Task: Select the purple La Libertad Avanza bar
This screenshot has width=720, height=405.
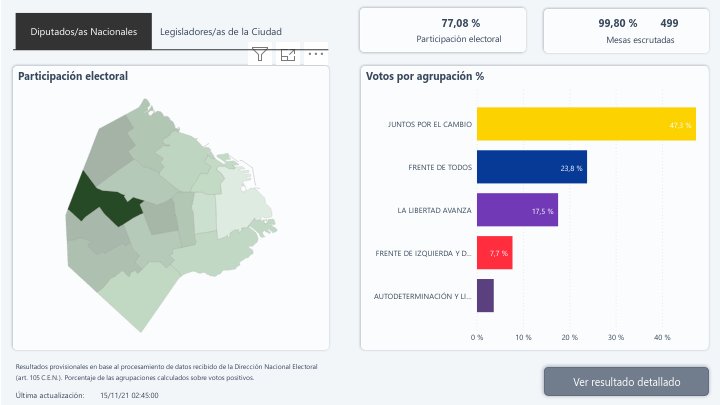Action: [517, 210]
